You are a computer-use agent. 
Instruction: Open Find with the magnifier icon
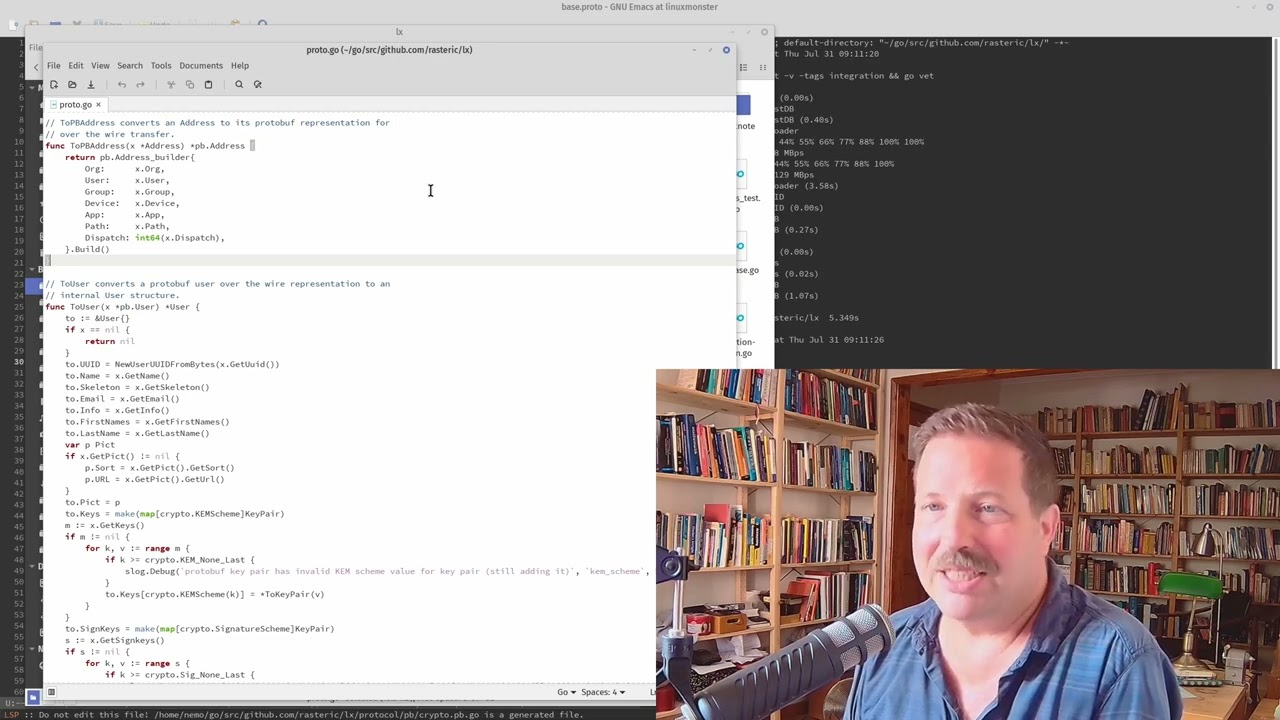click(x=239, y=85)
